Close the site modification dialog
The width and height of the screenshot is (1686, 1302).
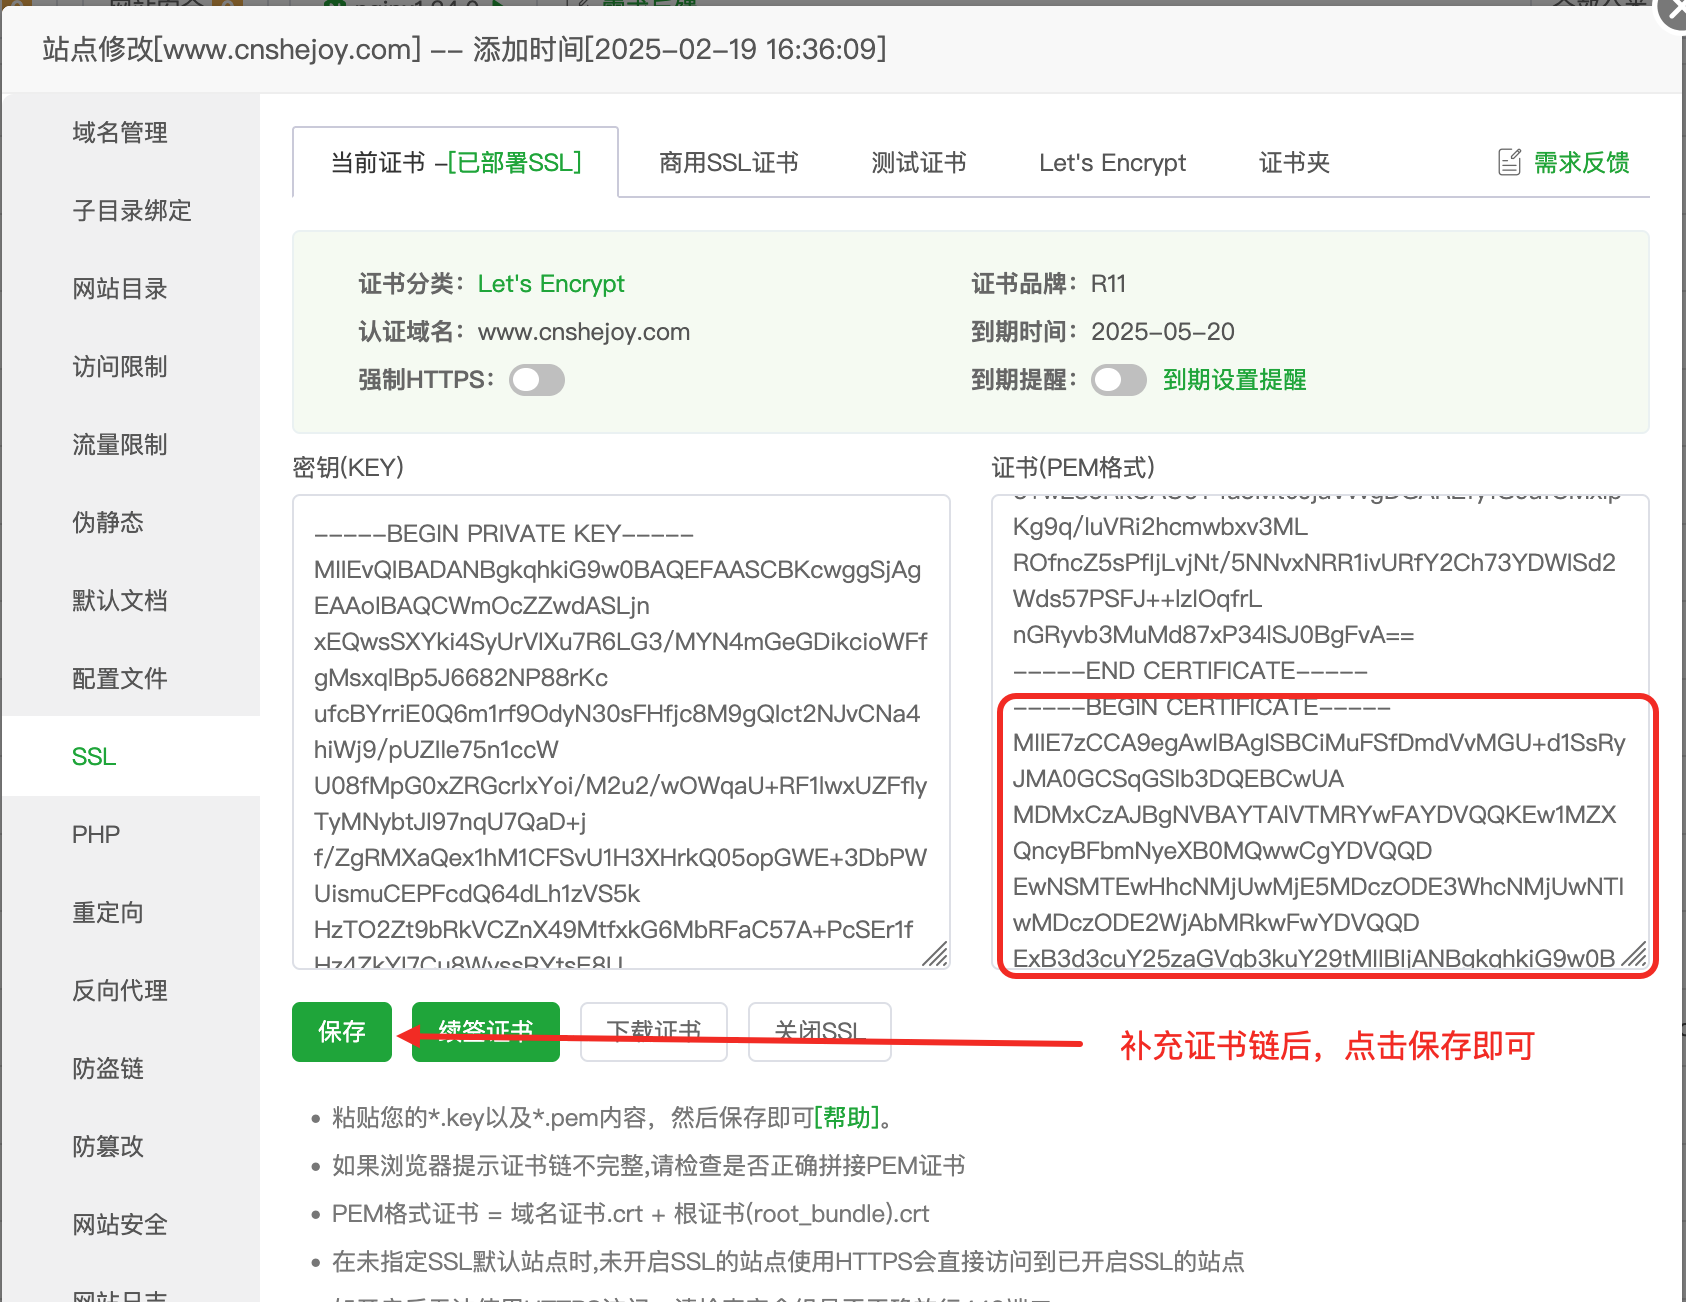1674,12
